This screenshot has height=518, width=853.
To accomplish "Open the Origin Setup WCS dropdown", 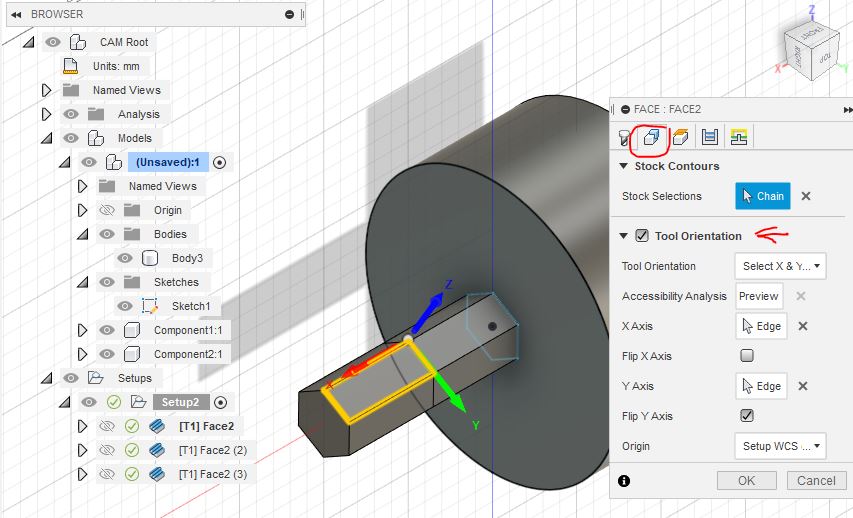I will pos(779,446).
